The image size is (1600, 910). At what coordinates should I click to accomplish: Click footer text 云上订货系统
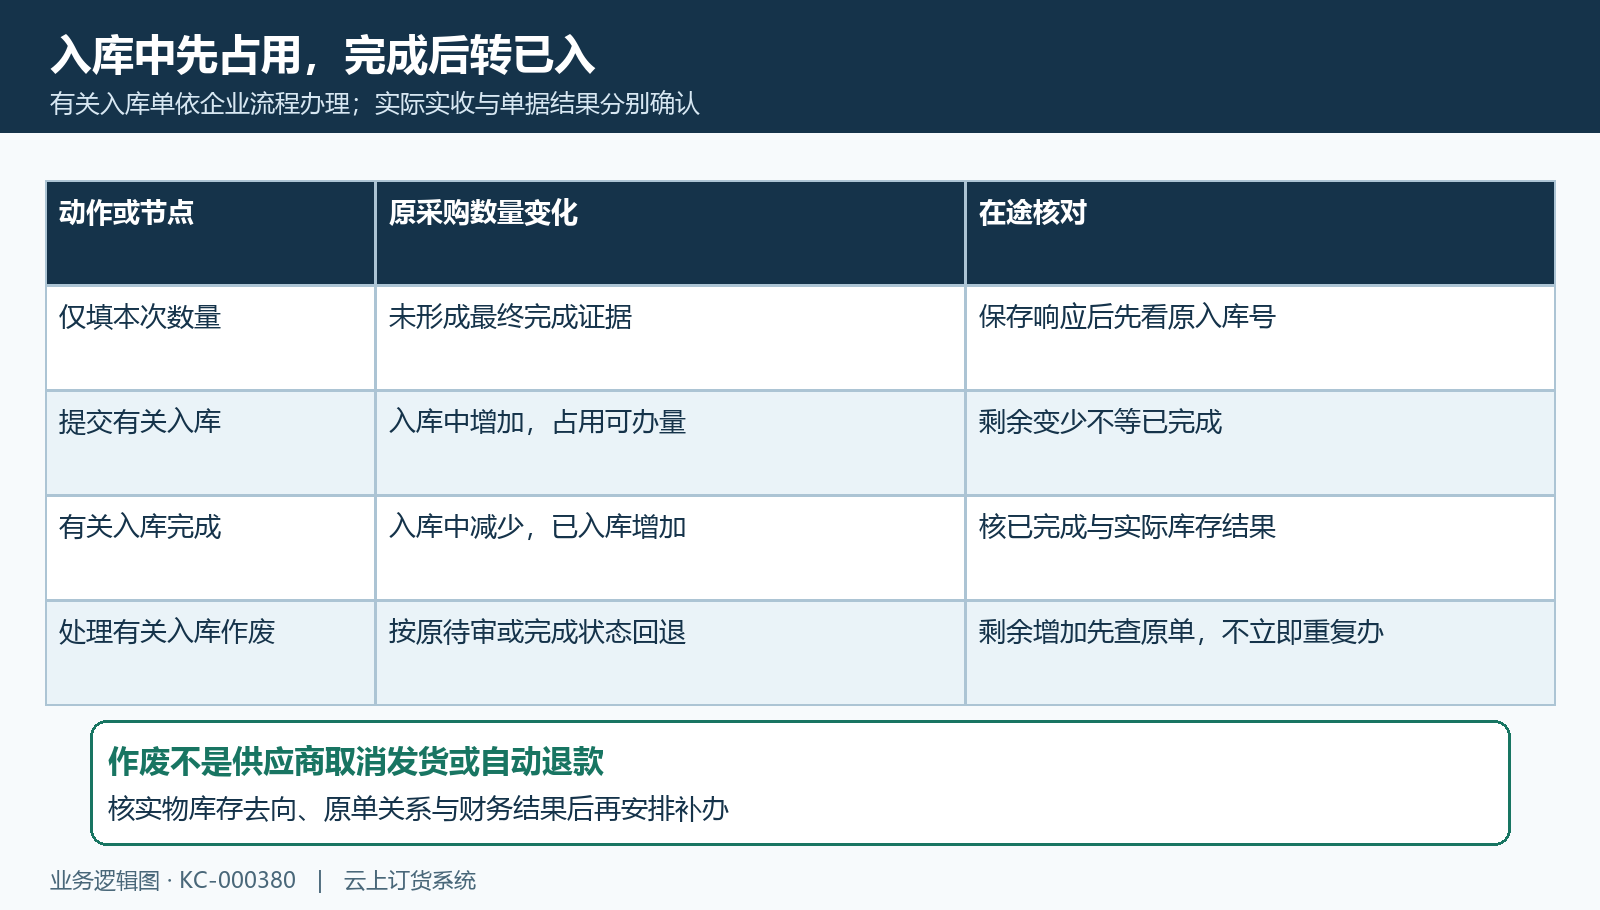(410, 880)
